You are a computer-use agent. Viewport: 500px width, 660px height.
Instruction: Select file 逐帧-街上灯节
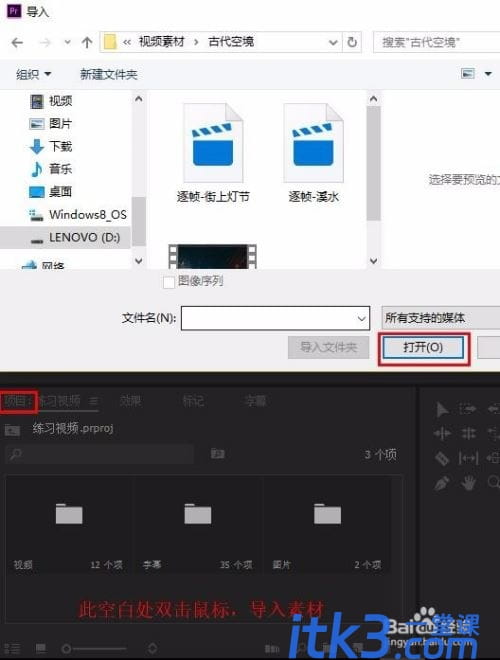[213, 153]
